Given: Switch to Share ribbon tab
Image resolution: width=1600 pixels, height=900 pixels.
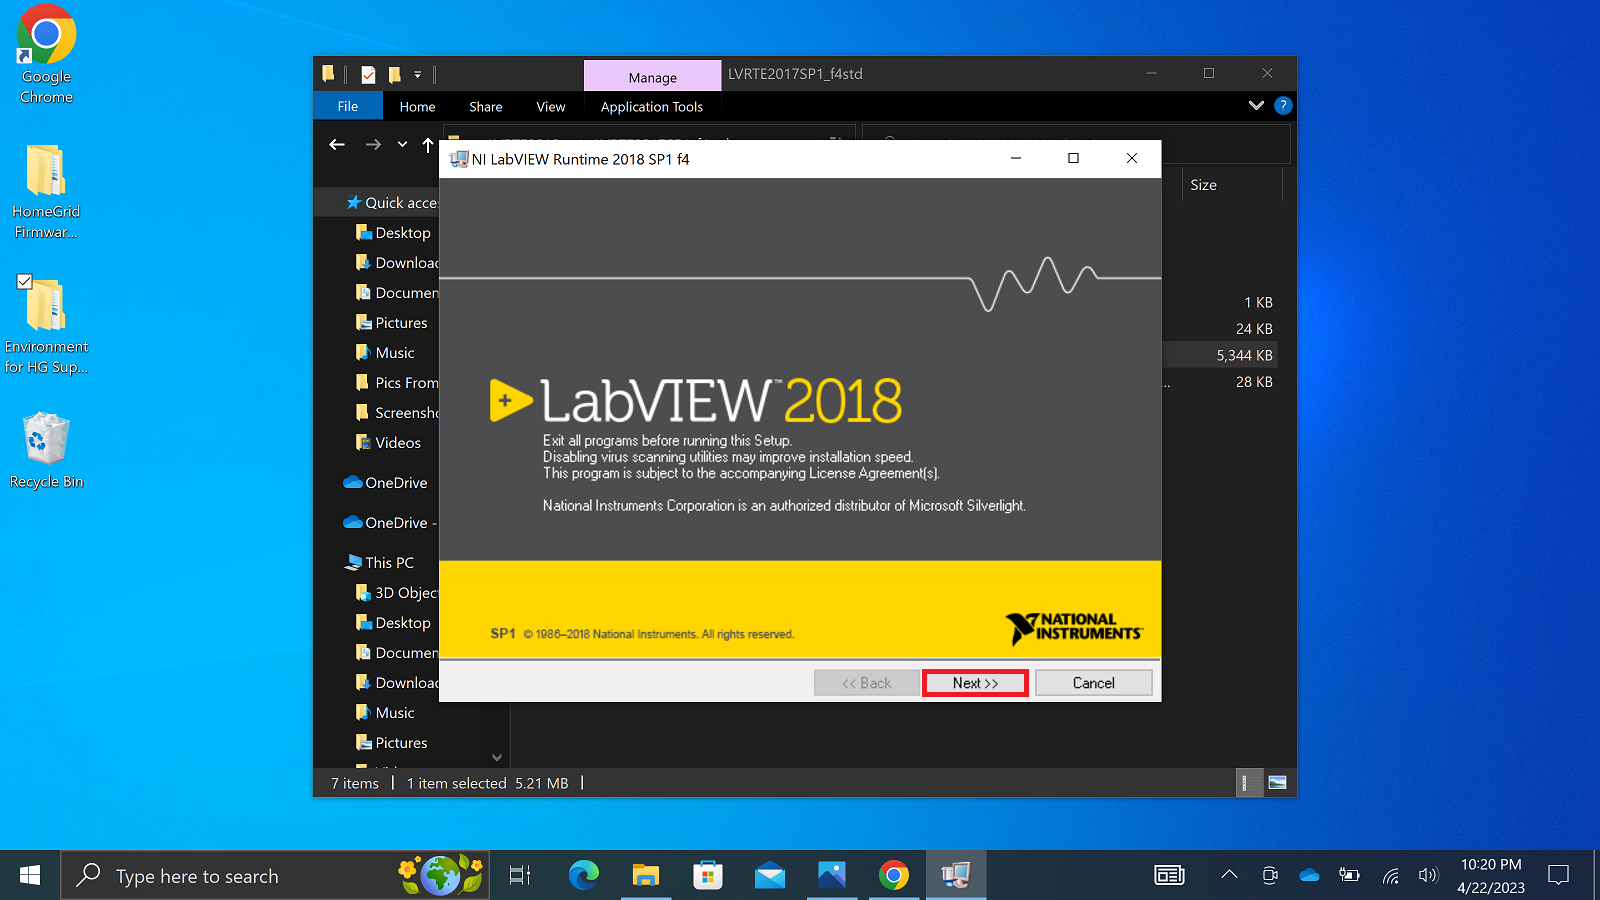Looking at the screenshot, I should (x=486, y=106).
